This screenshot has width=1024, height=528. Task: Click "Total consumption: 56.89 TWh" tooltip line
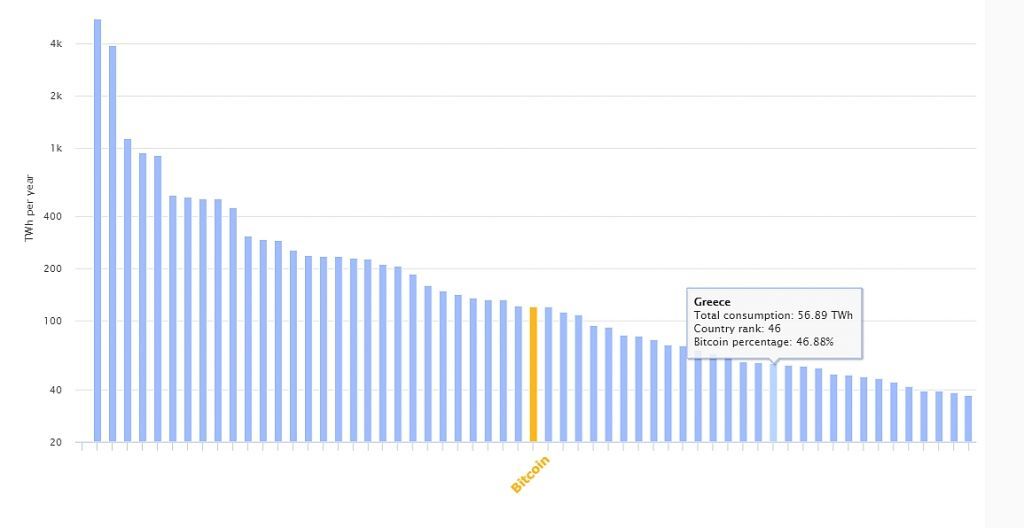(773, 316)
